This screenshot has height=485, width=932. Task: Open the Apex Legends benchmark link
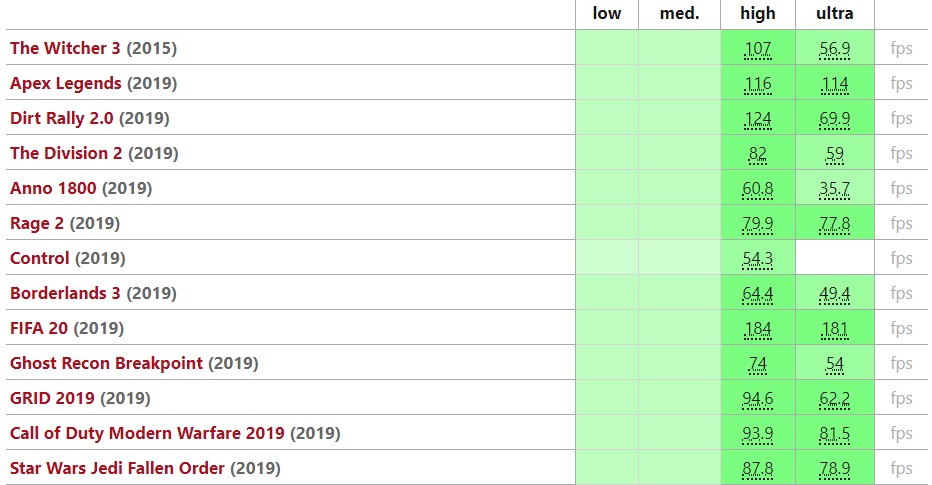click(x=65, y=83)
